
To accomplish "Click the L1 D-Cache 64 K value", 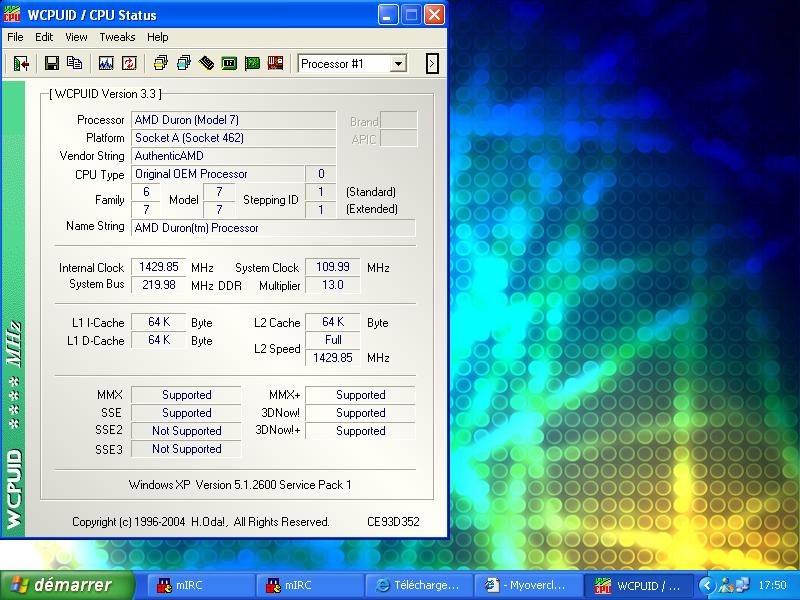I will tap(159, 340).
